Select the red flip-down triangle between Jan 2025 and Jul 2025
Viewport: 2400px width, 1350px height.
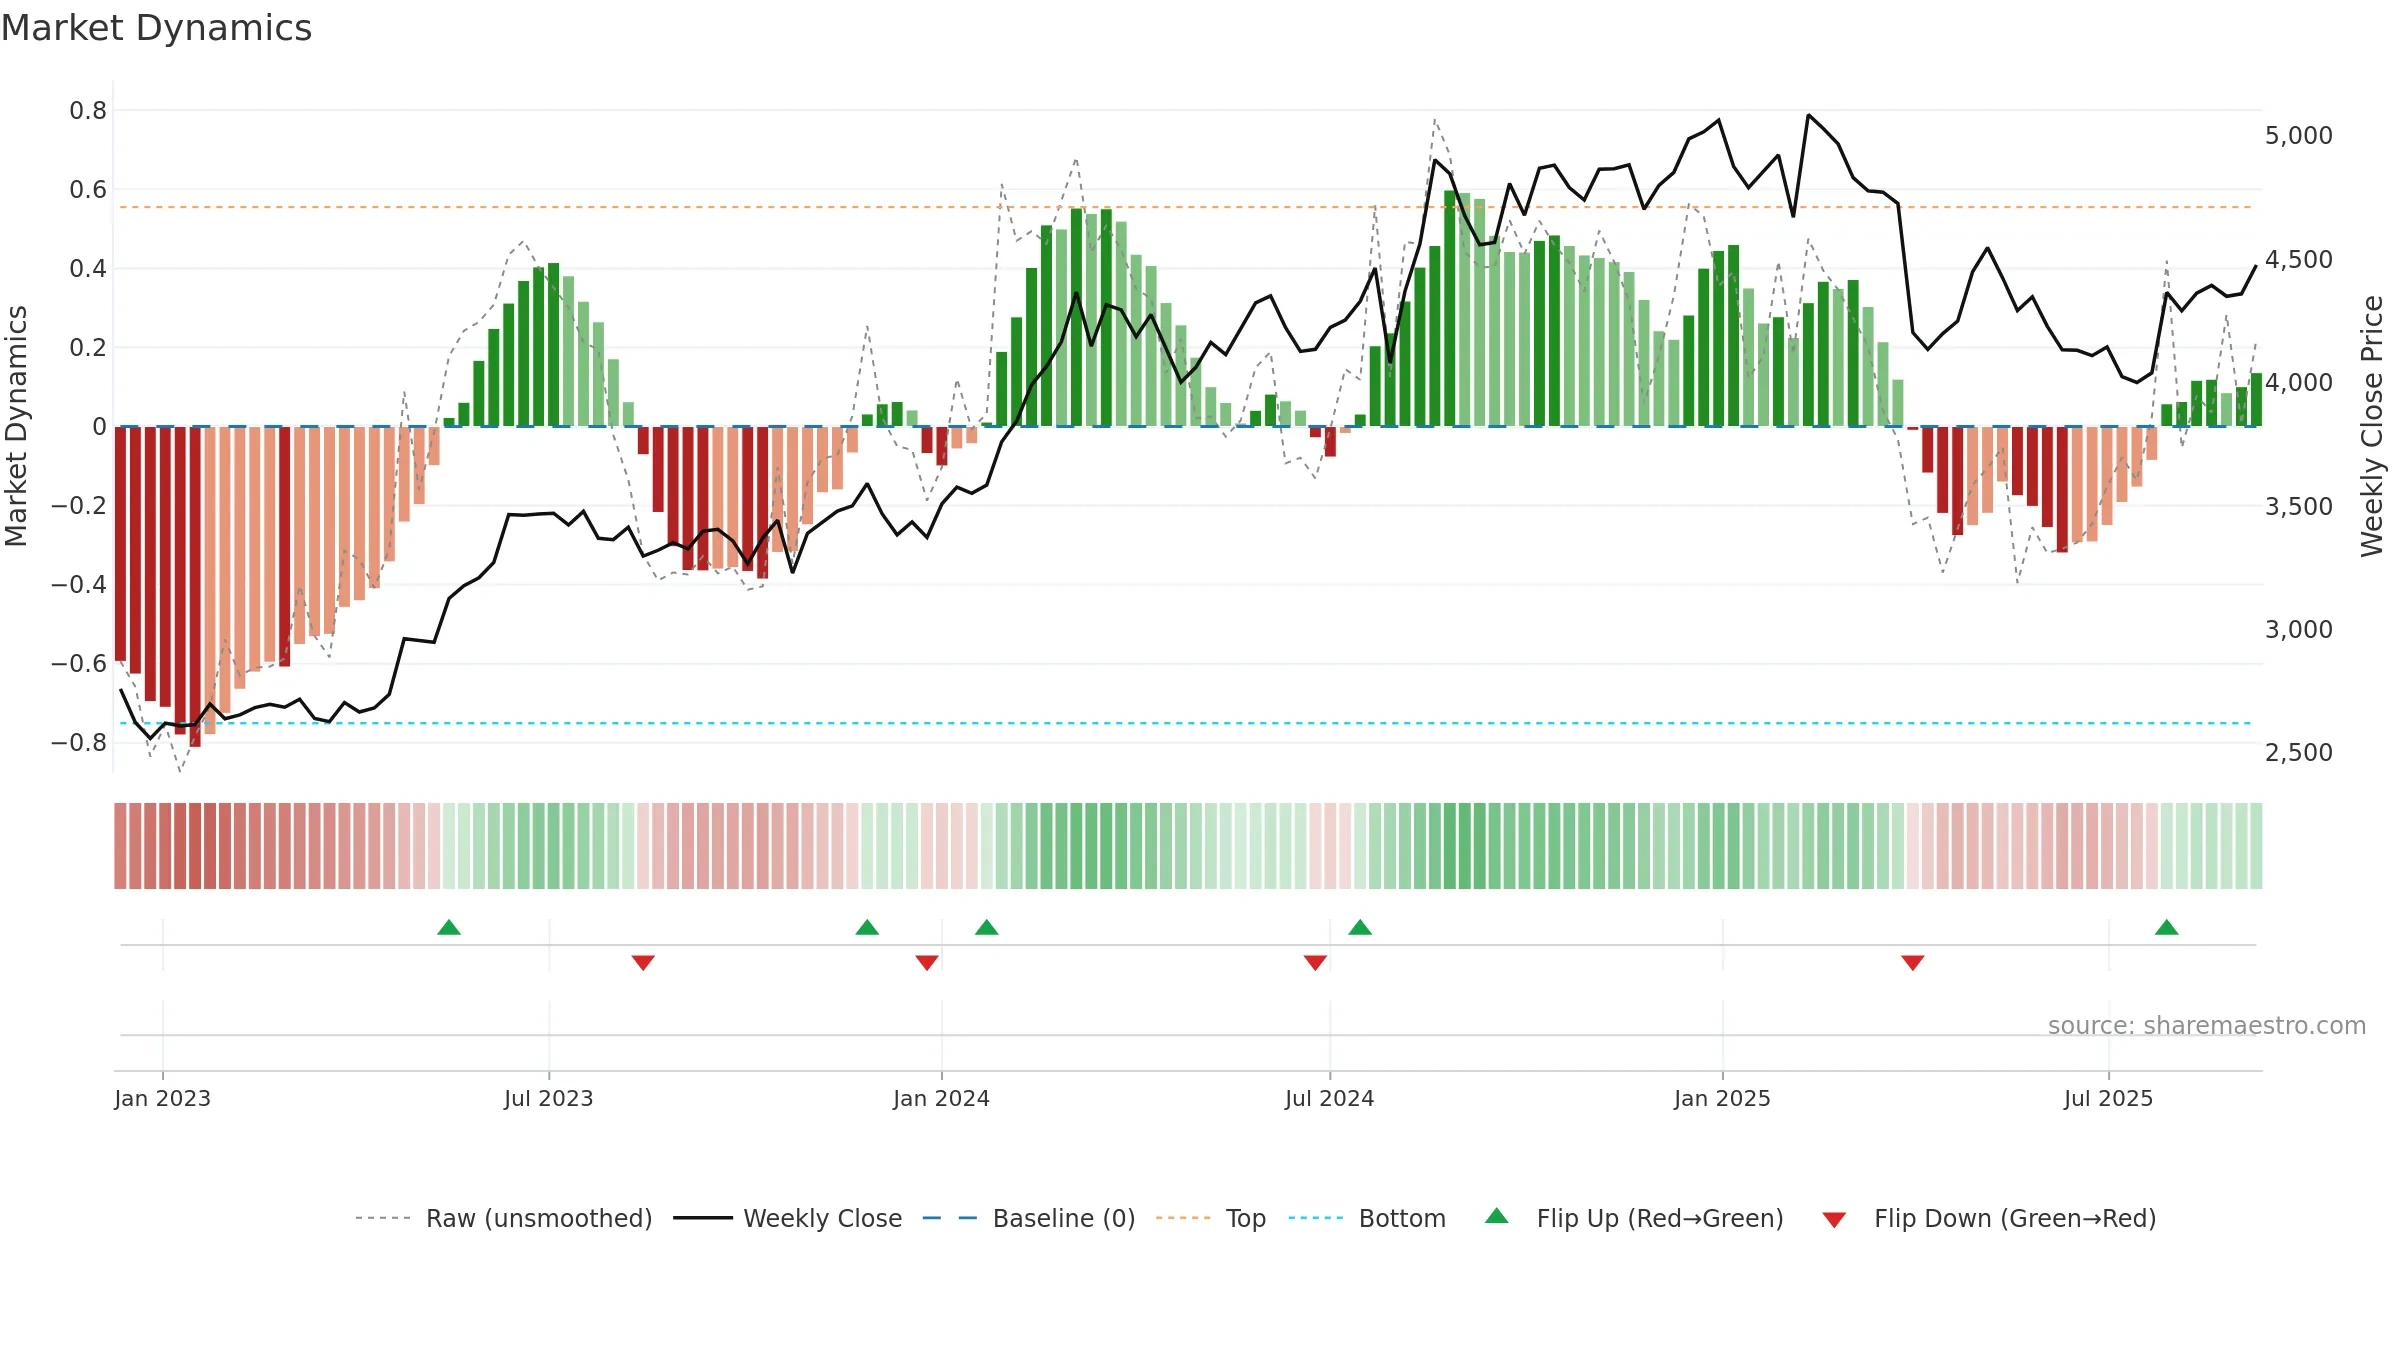coord(1913,963)
